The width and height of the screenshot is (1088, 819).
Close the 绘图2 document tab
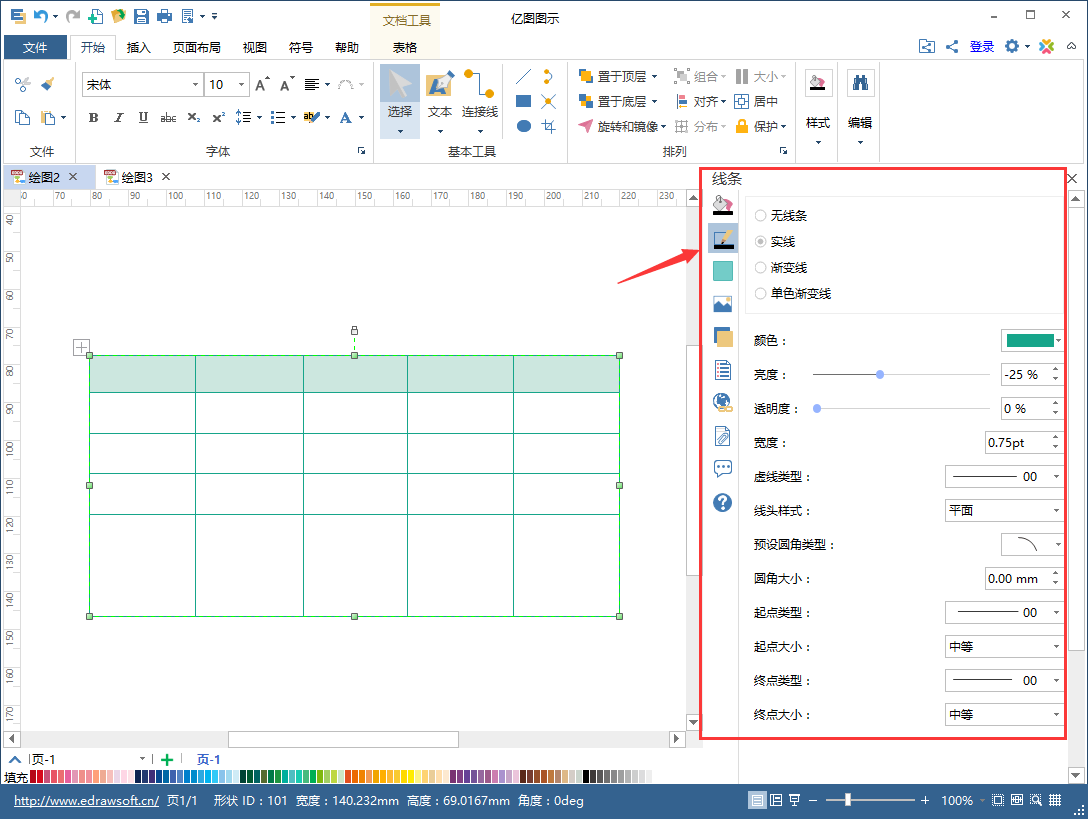pos(73,177)
